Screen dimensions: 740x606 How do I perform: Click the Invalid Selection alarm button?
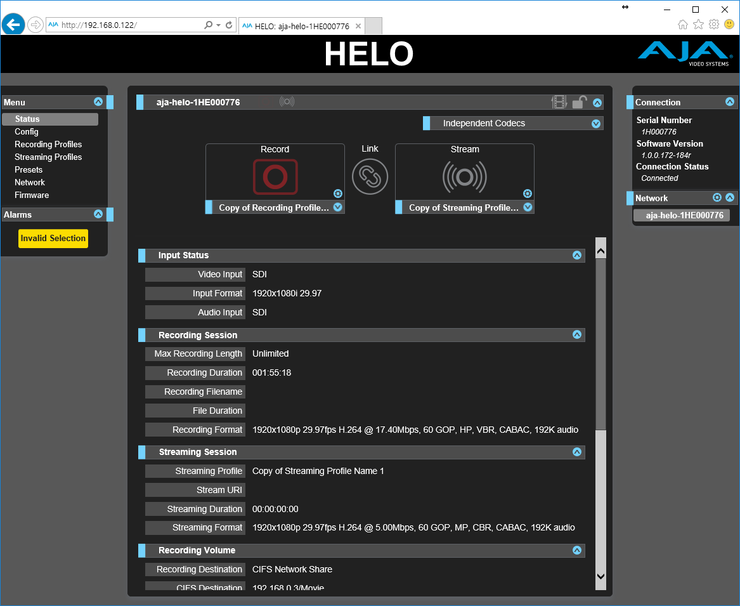click(x=53, y=238)
